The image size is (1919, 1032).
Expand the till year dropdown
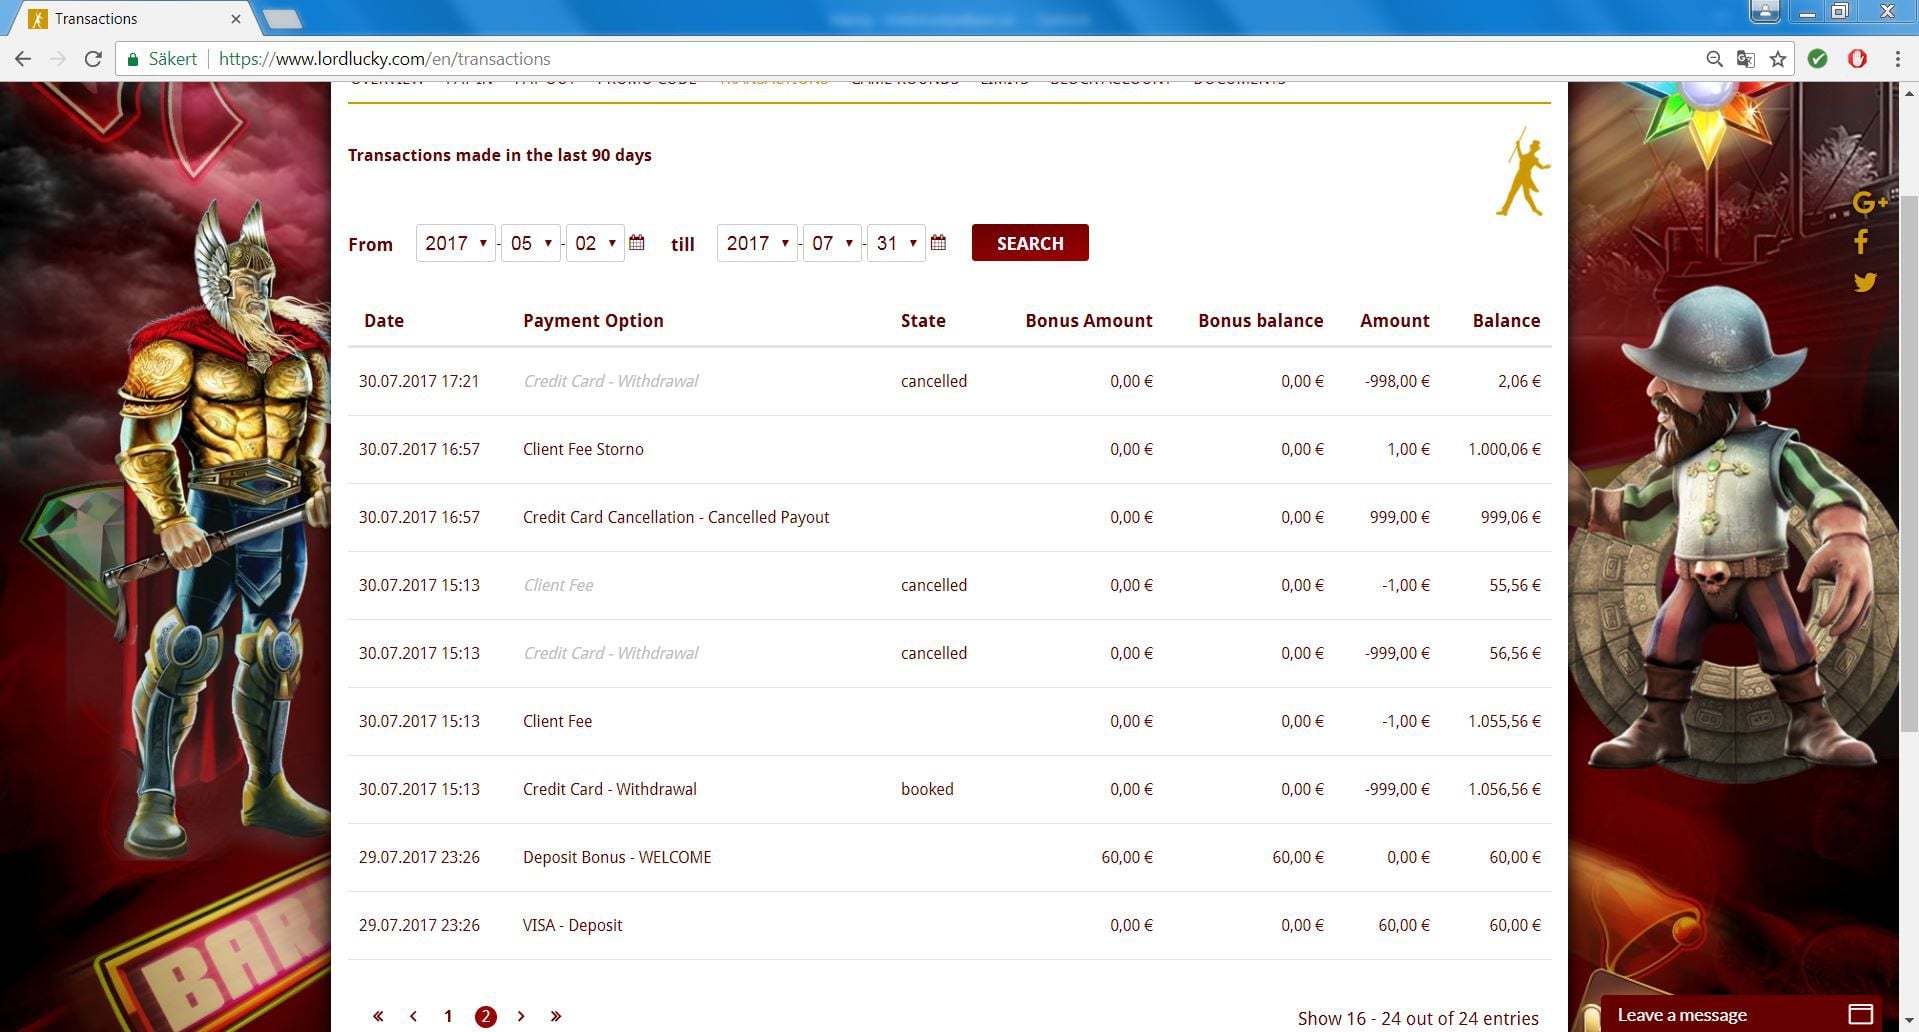(x=757, y=243)
